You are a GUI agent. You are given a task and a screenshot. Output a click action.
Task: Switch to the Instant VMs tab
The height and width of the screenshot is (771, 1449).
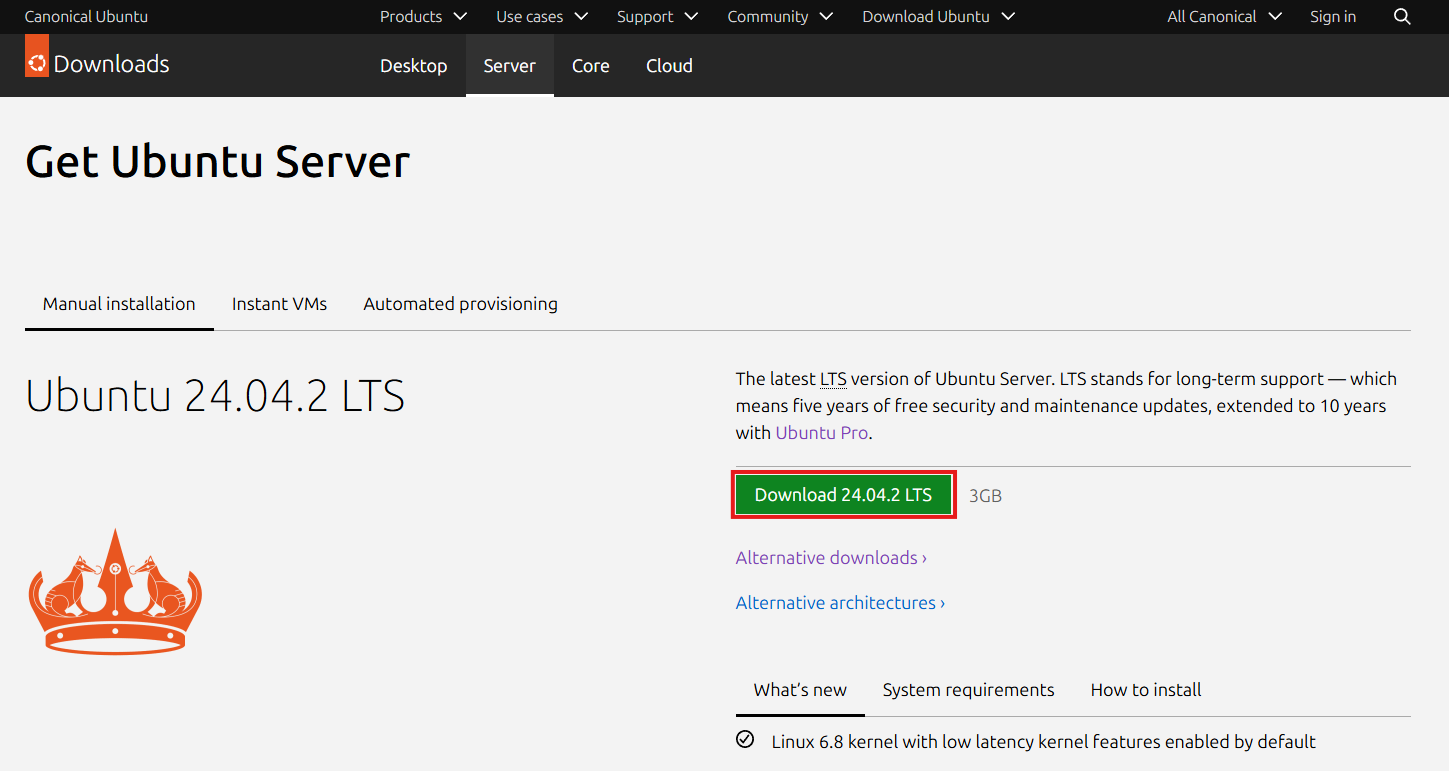[x=280, y=304]
